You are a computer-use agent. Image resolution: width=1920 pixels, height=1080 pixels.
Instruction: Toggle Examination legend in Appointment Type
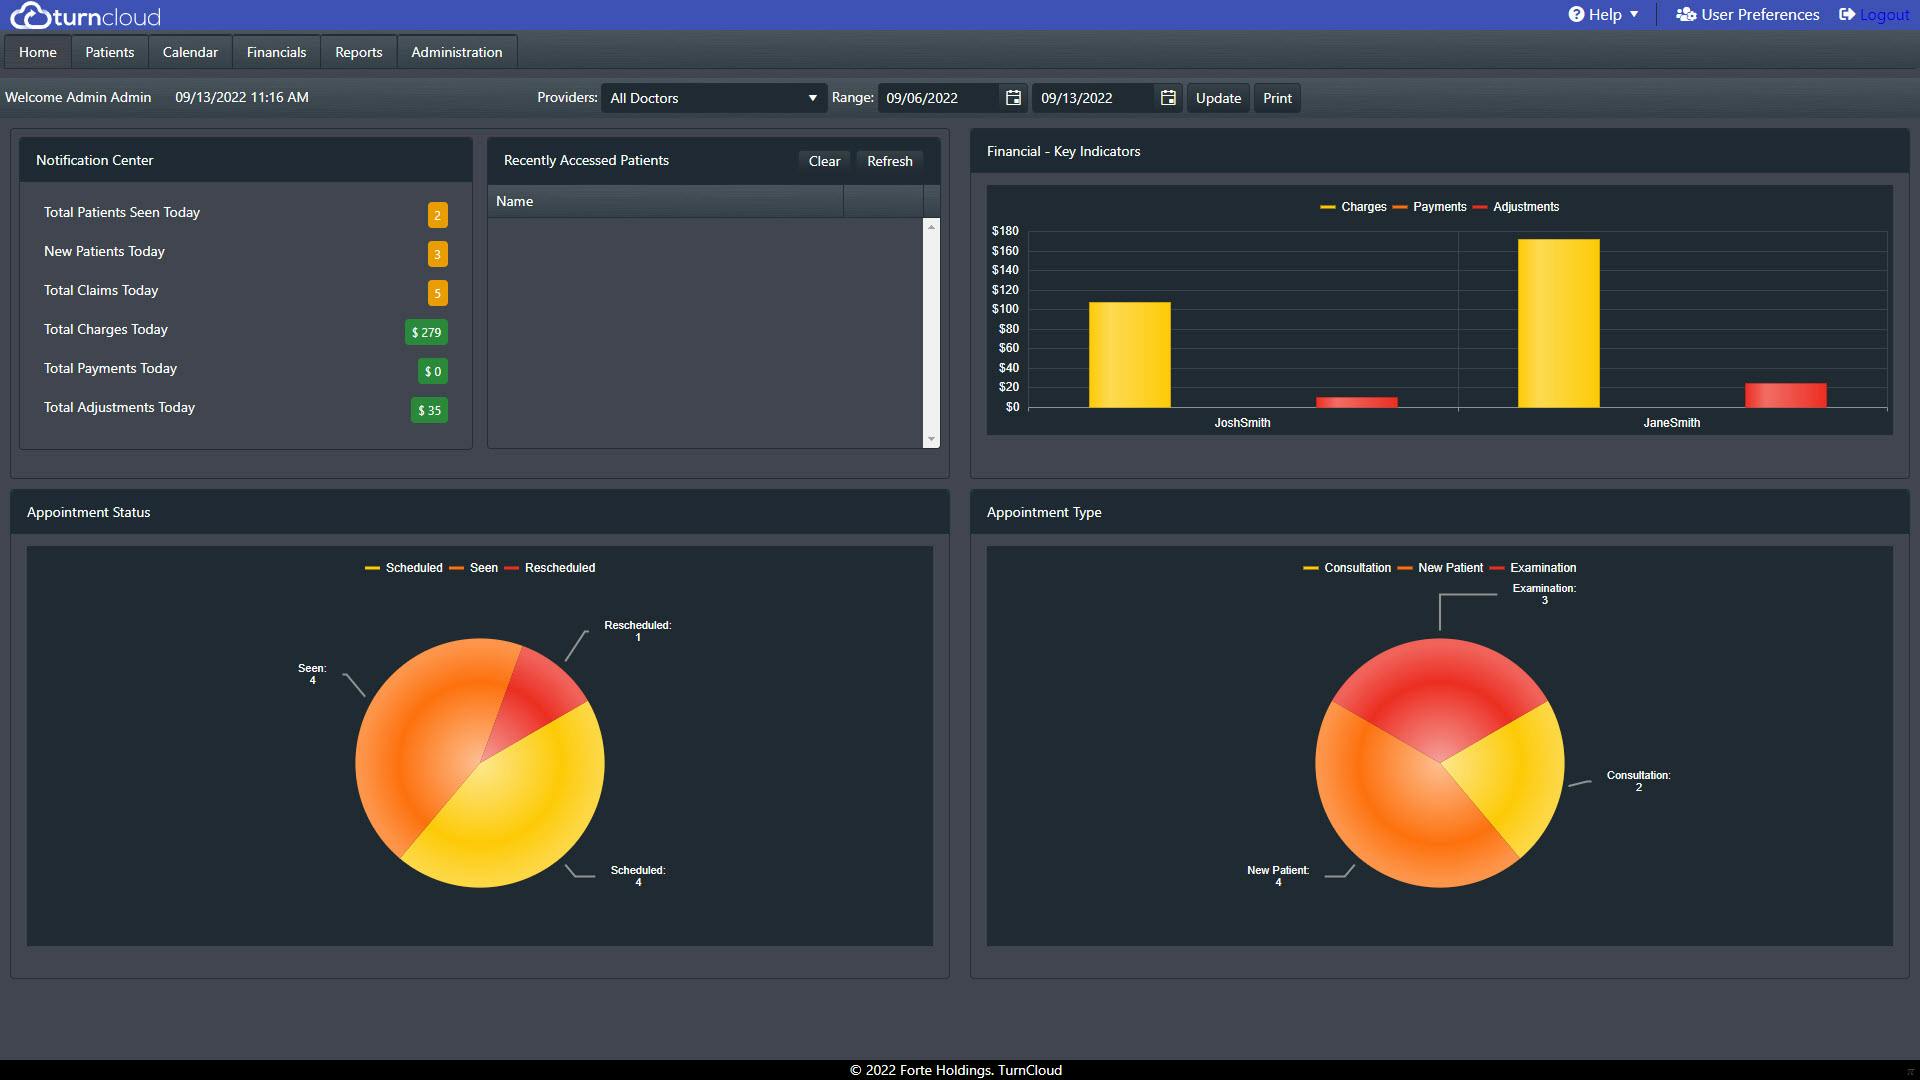(x=1542, y=568)
